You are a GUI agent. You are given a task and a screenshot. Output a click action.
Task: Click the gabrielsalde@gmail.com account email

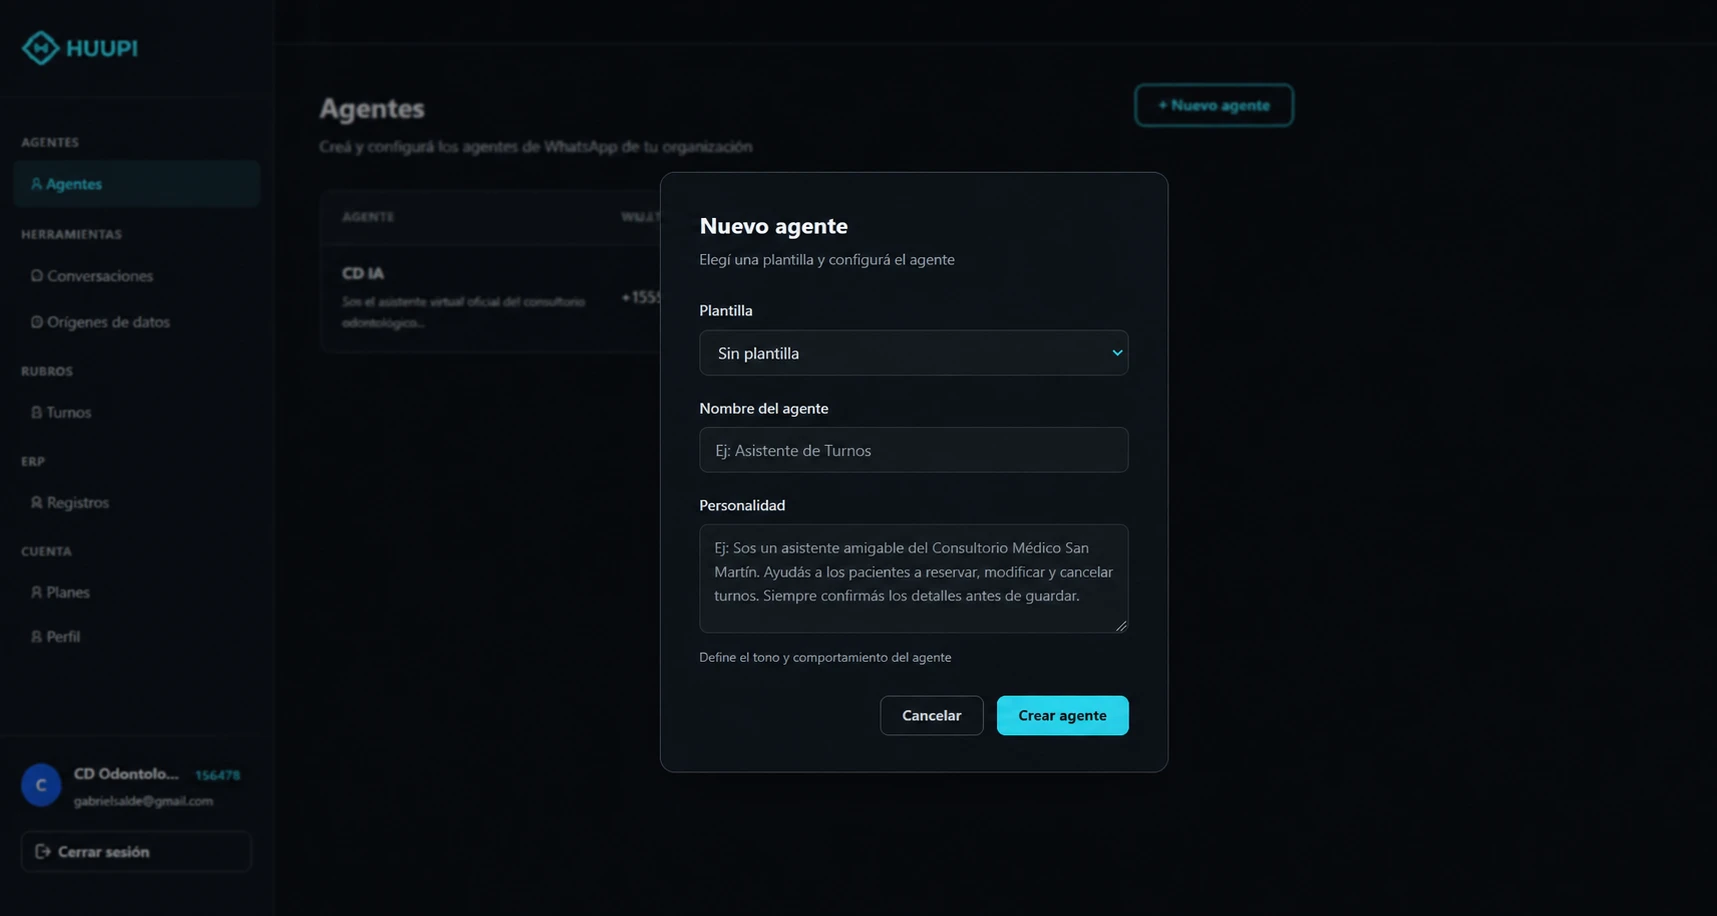[x=143, y=801]
